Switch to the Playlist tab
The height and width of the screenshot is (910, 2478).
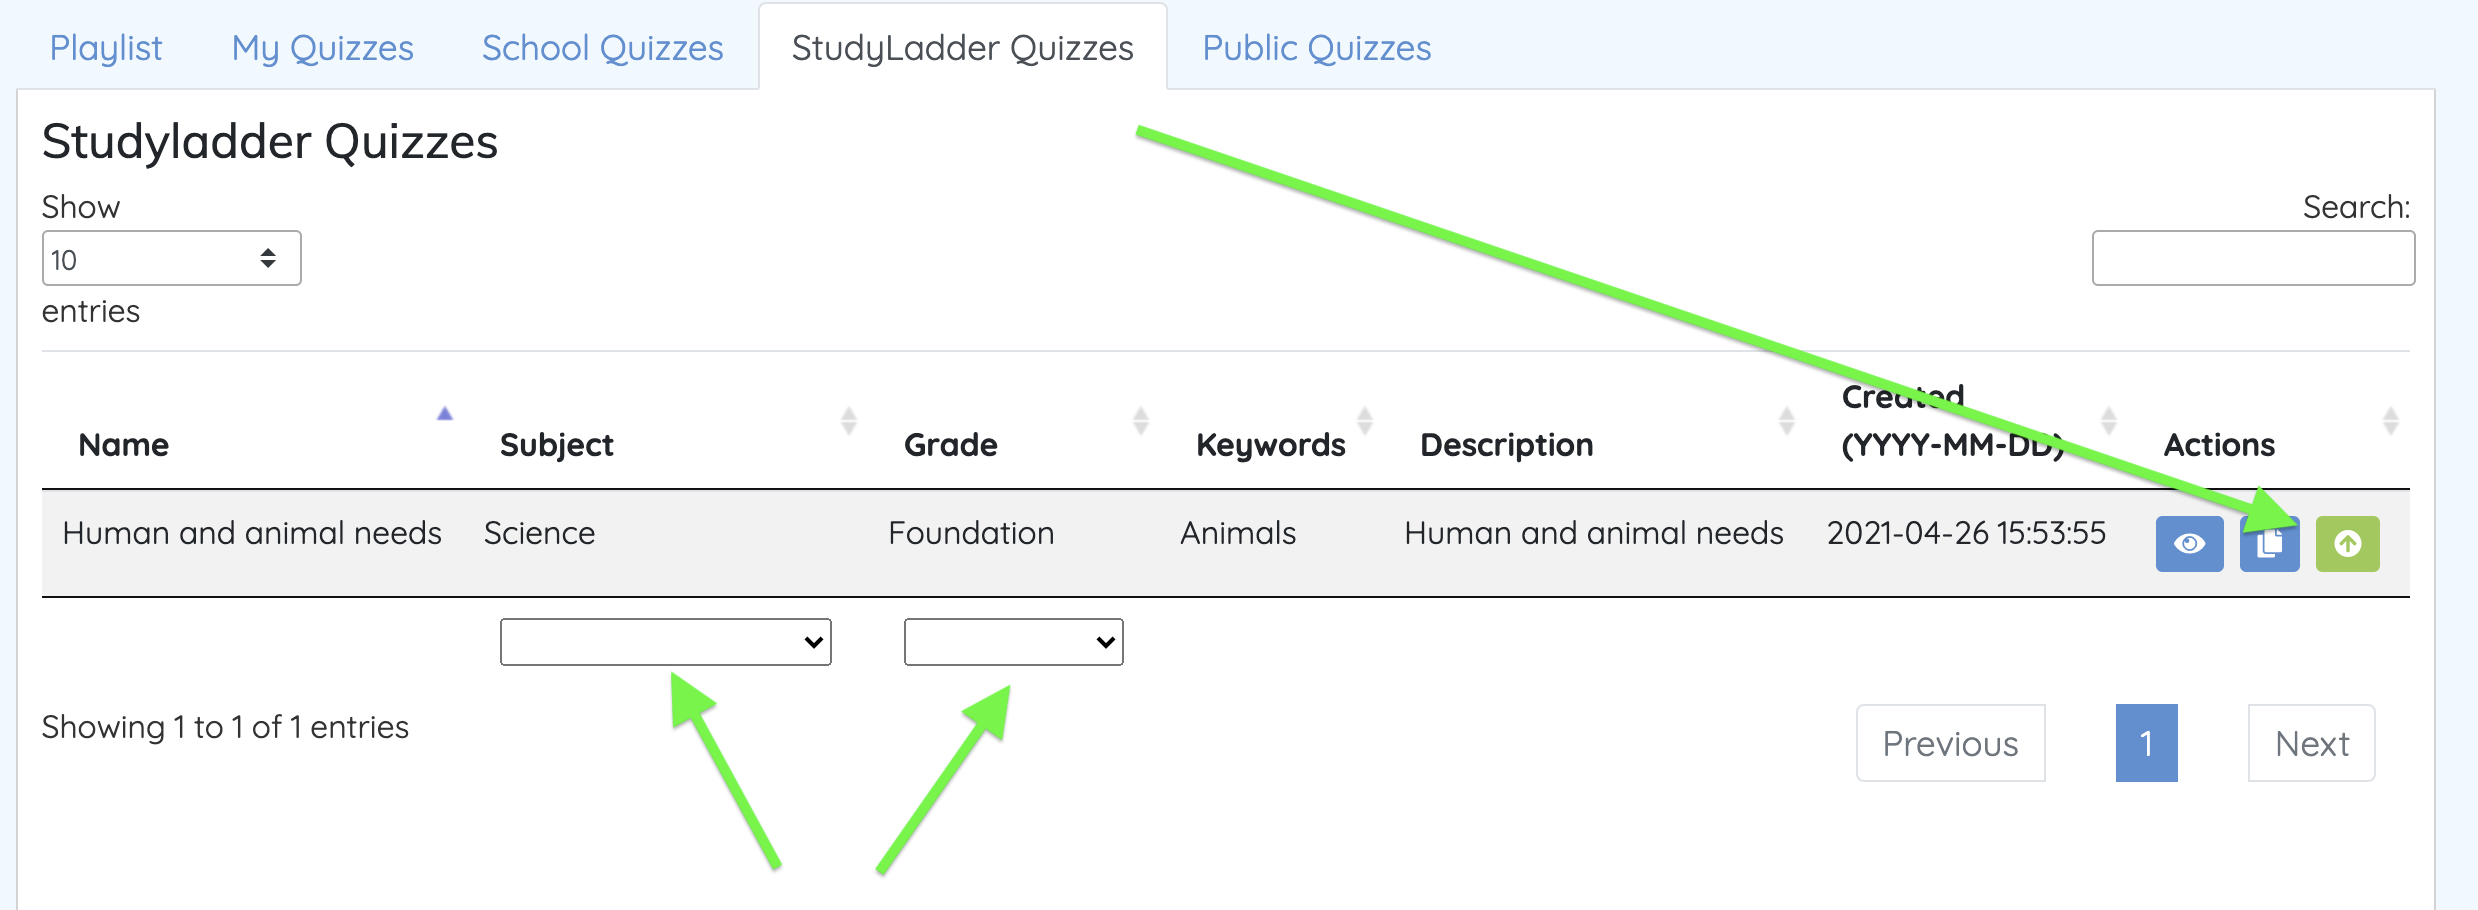(106, 48)
